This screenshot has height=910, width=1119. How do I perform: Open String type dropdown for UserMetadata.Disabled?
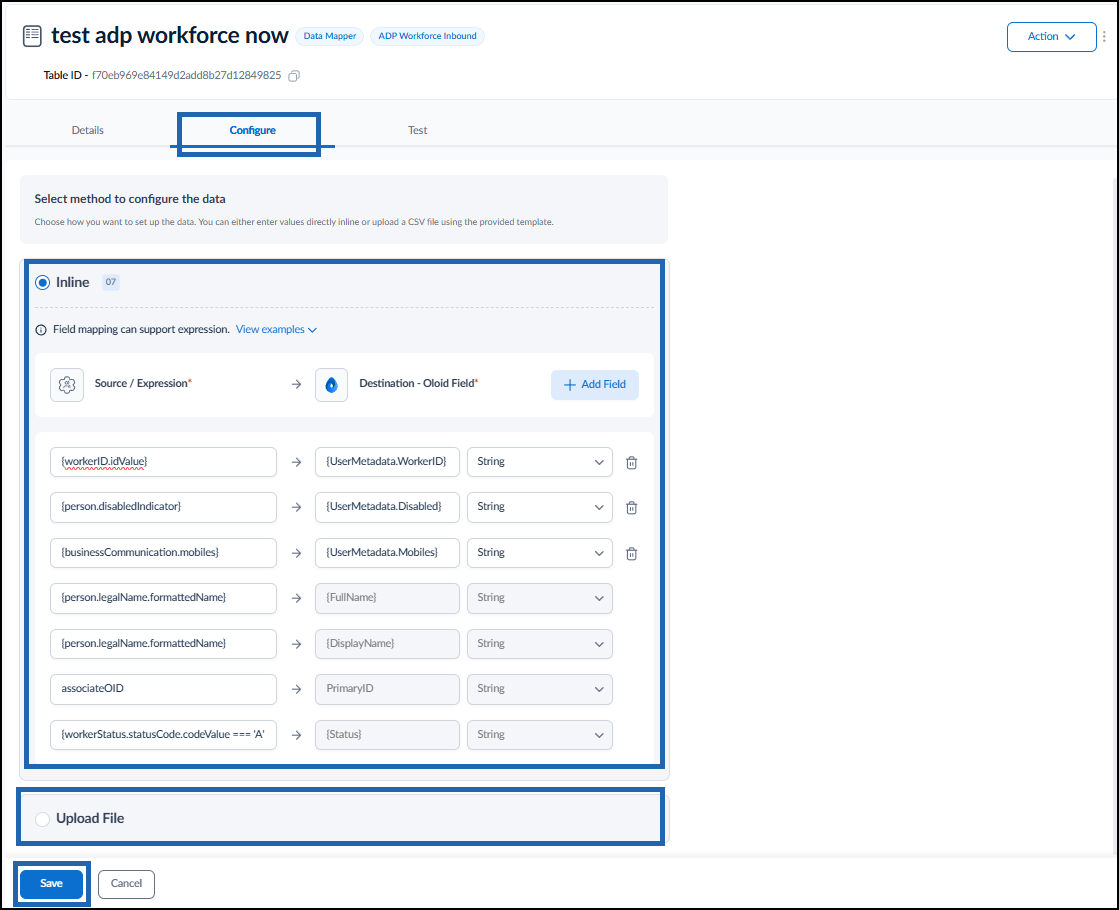pyautogui.click(x=540, y=507)
